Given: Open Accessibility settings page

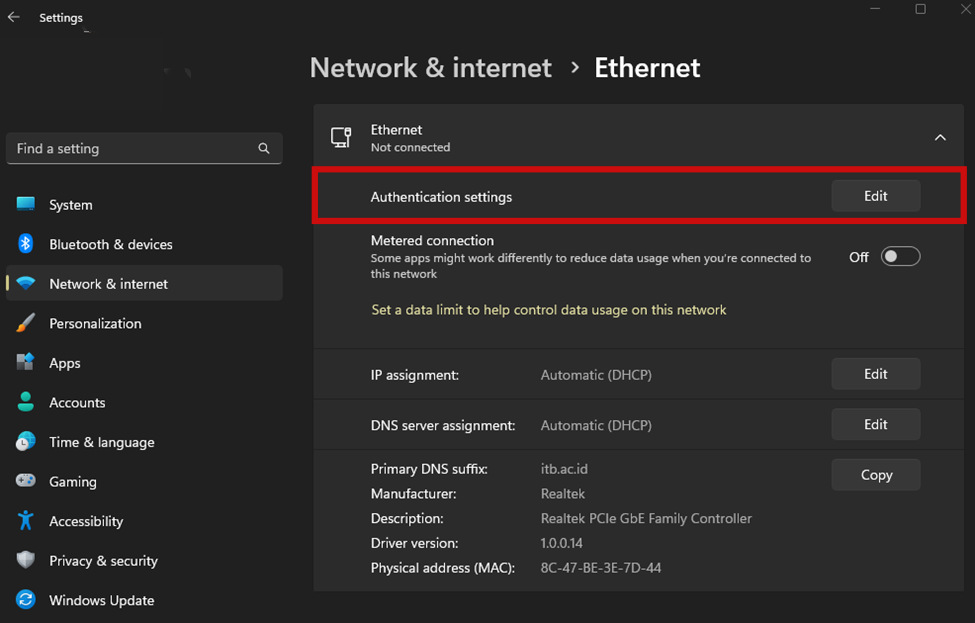Looking at the screenshot, I should 86,521.
